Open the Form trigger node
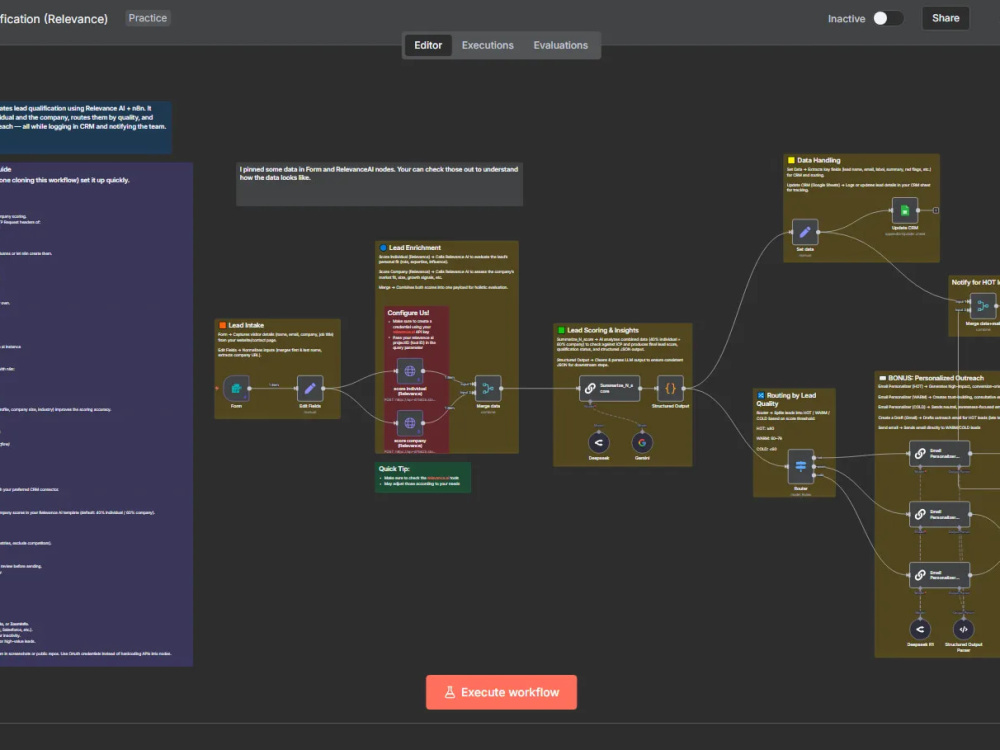The image size is (1000, 750). pos(237,388)
